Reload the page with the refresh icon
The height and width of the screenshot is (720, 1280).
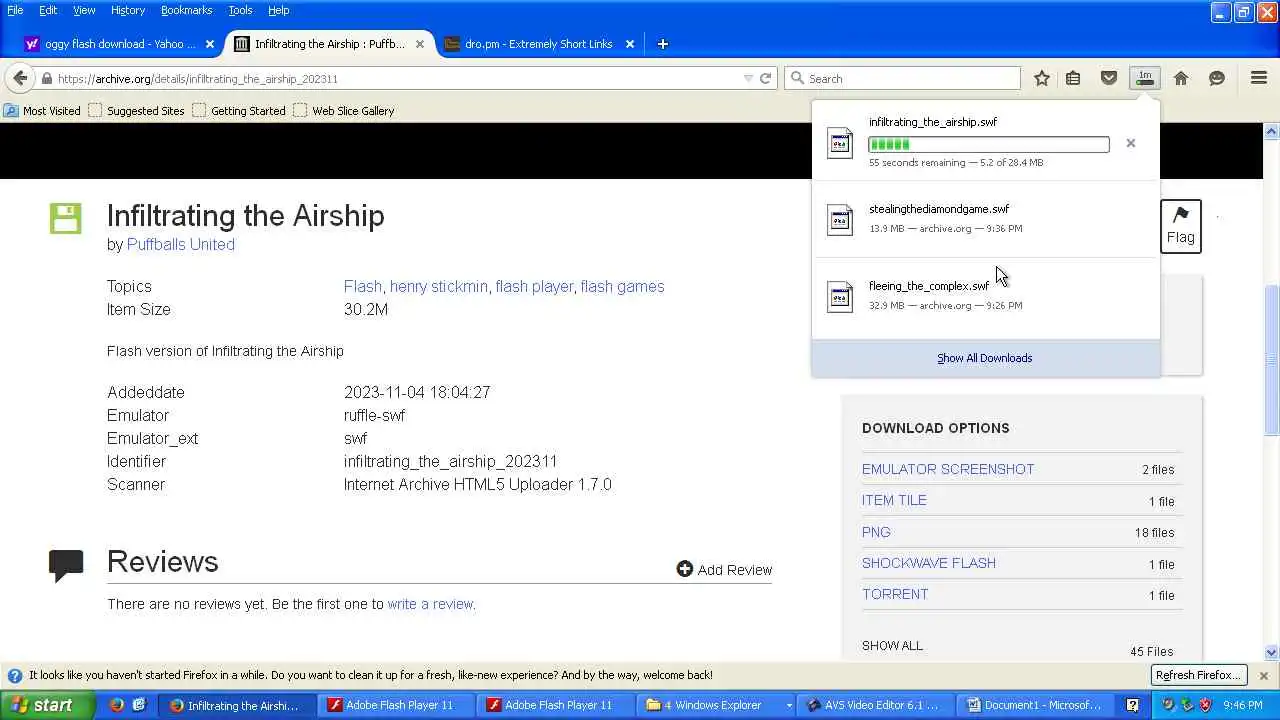click(766, 78)
